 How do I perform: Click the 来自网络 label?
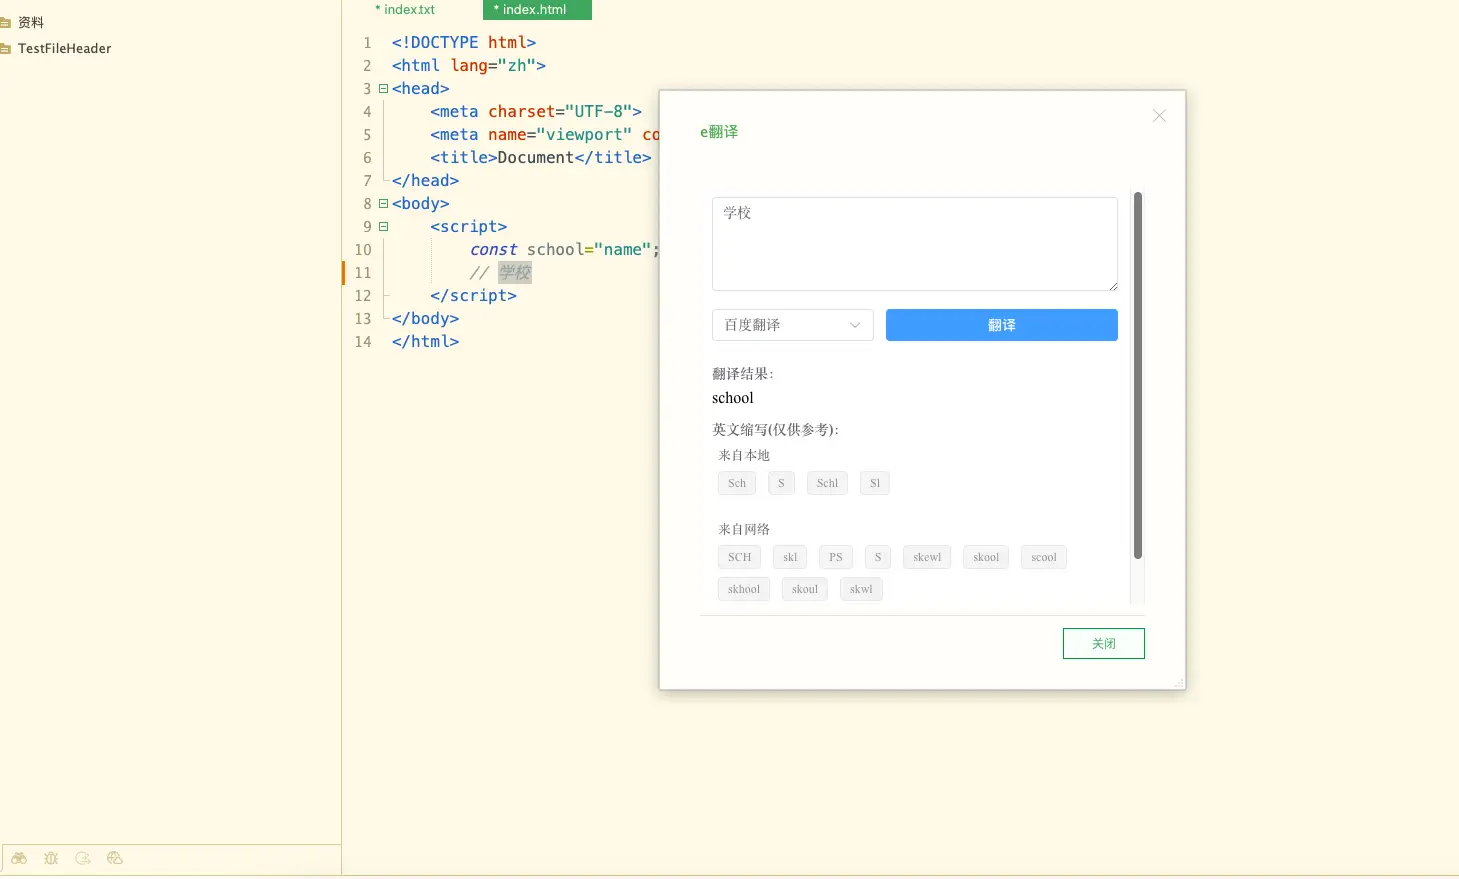click(x=744, y=529)
